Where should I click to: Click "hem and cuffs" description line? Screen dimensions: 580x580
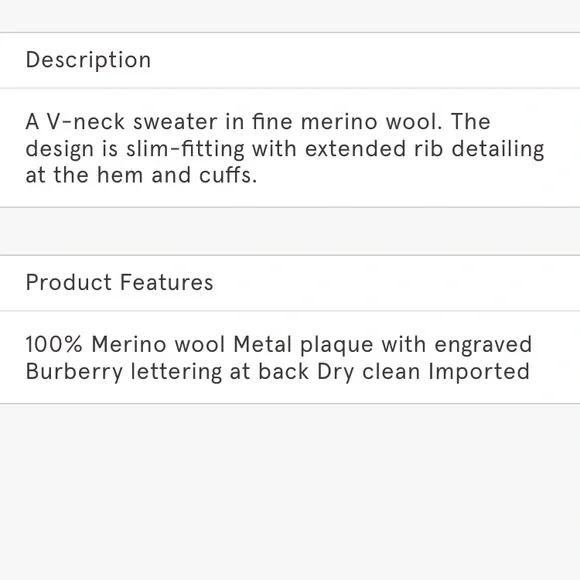177,175
